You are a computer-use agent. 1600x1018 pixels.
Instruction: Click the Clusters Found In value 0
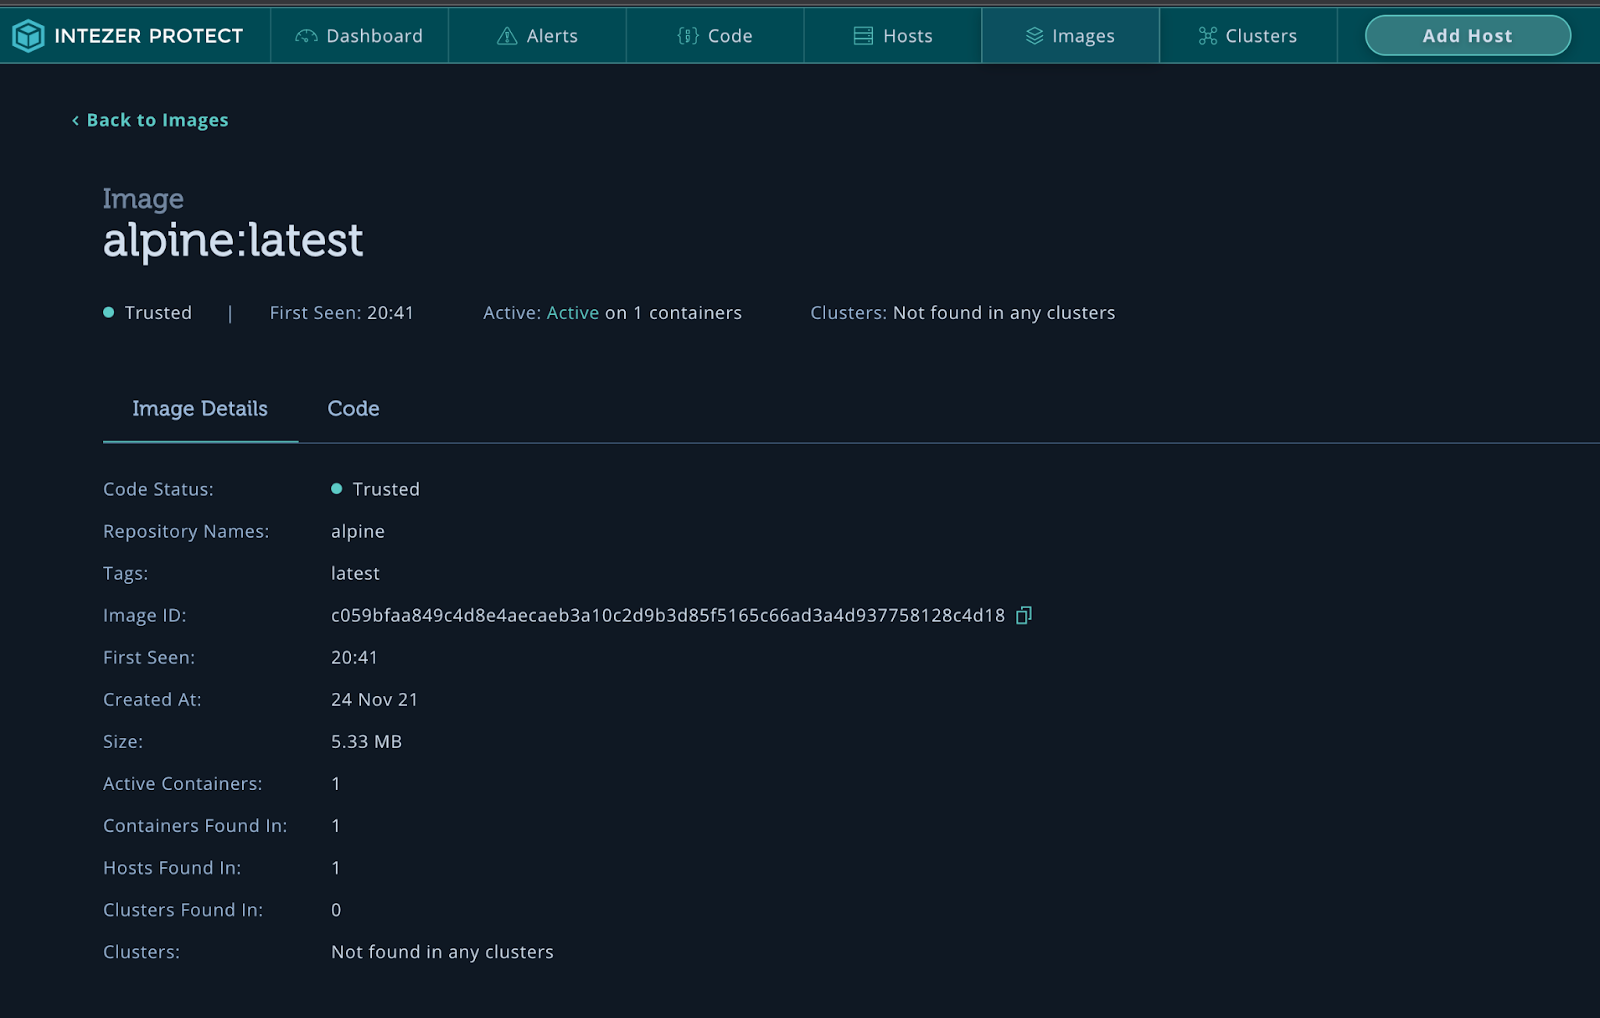coord(336,910)
